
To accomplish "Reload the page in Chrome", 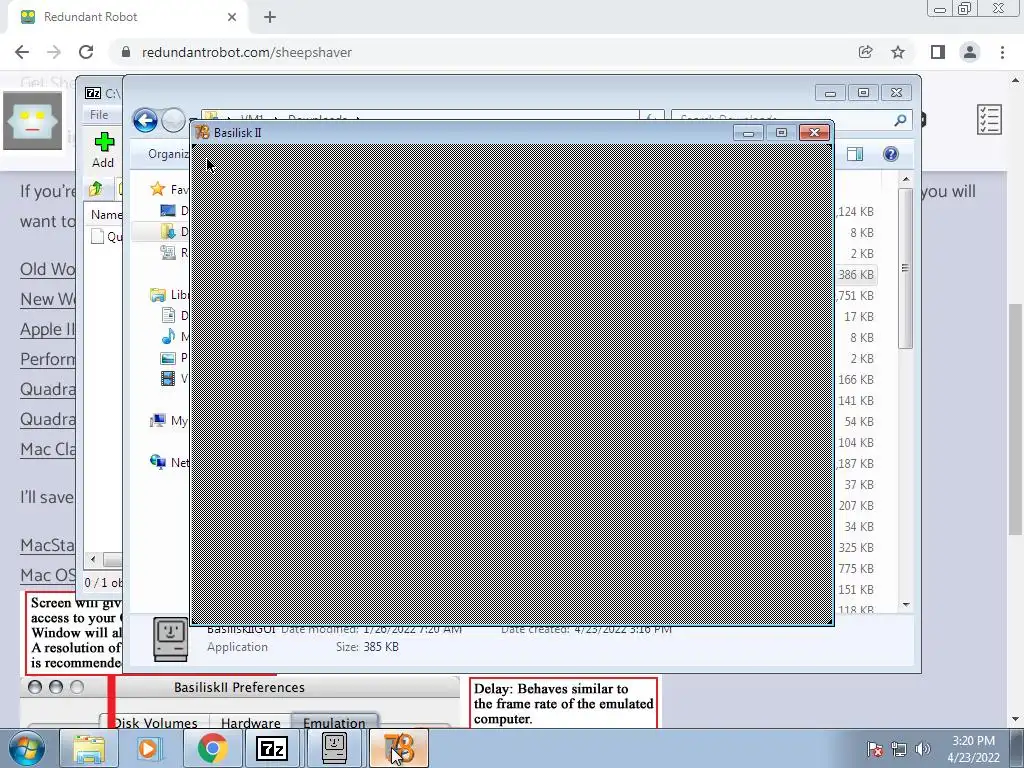I will pos(86,52).
